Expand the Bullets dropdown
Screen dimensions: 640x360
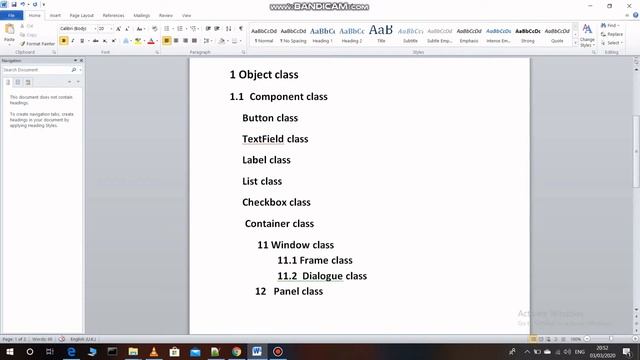[x=173, y=29]
